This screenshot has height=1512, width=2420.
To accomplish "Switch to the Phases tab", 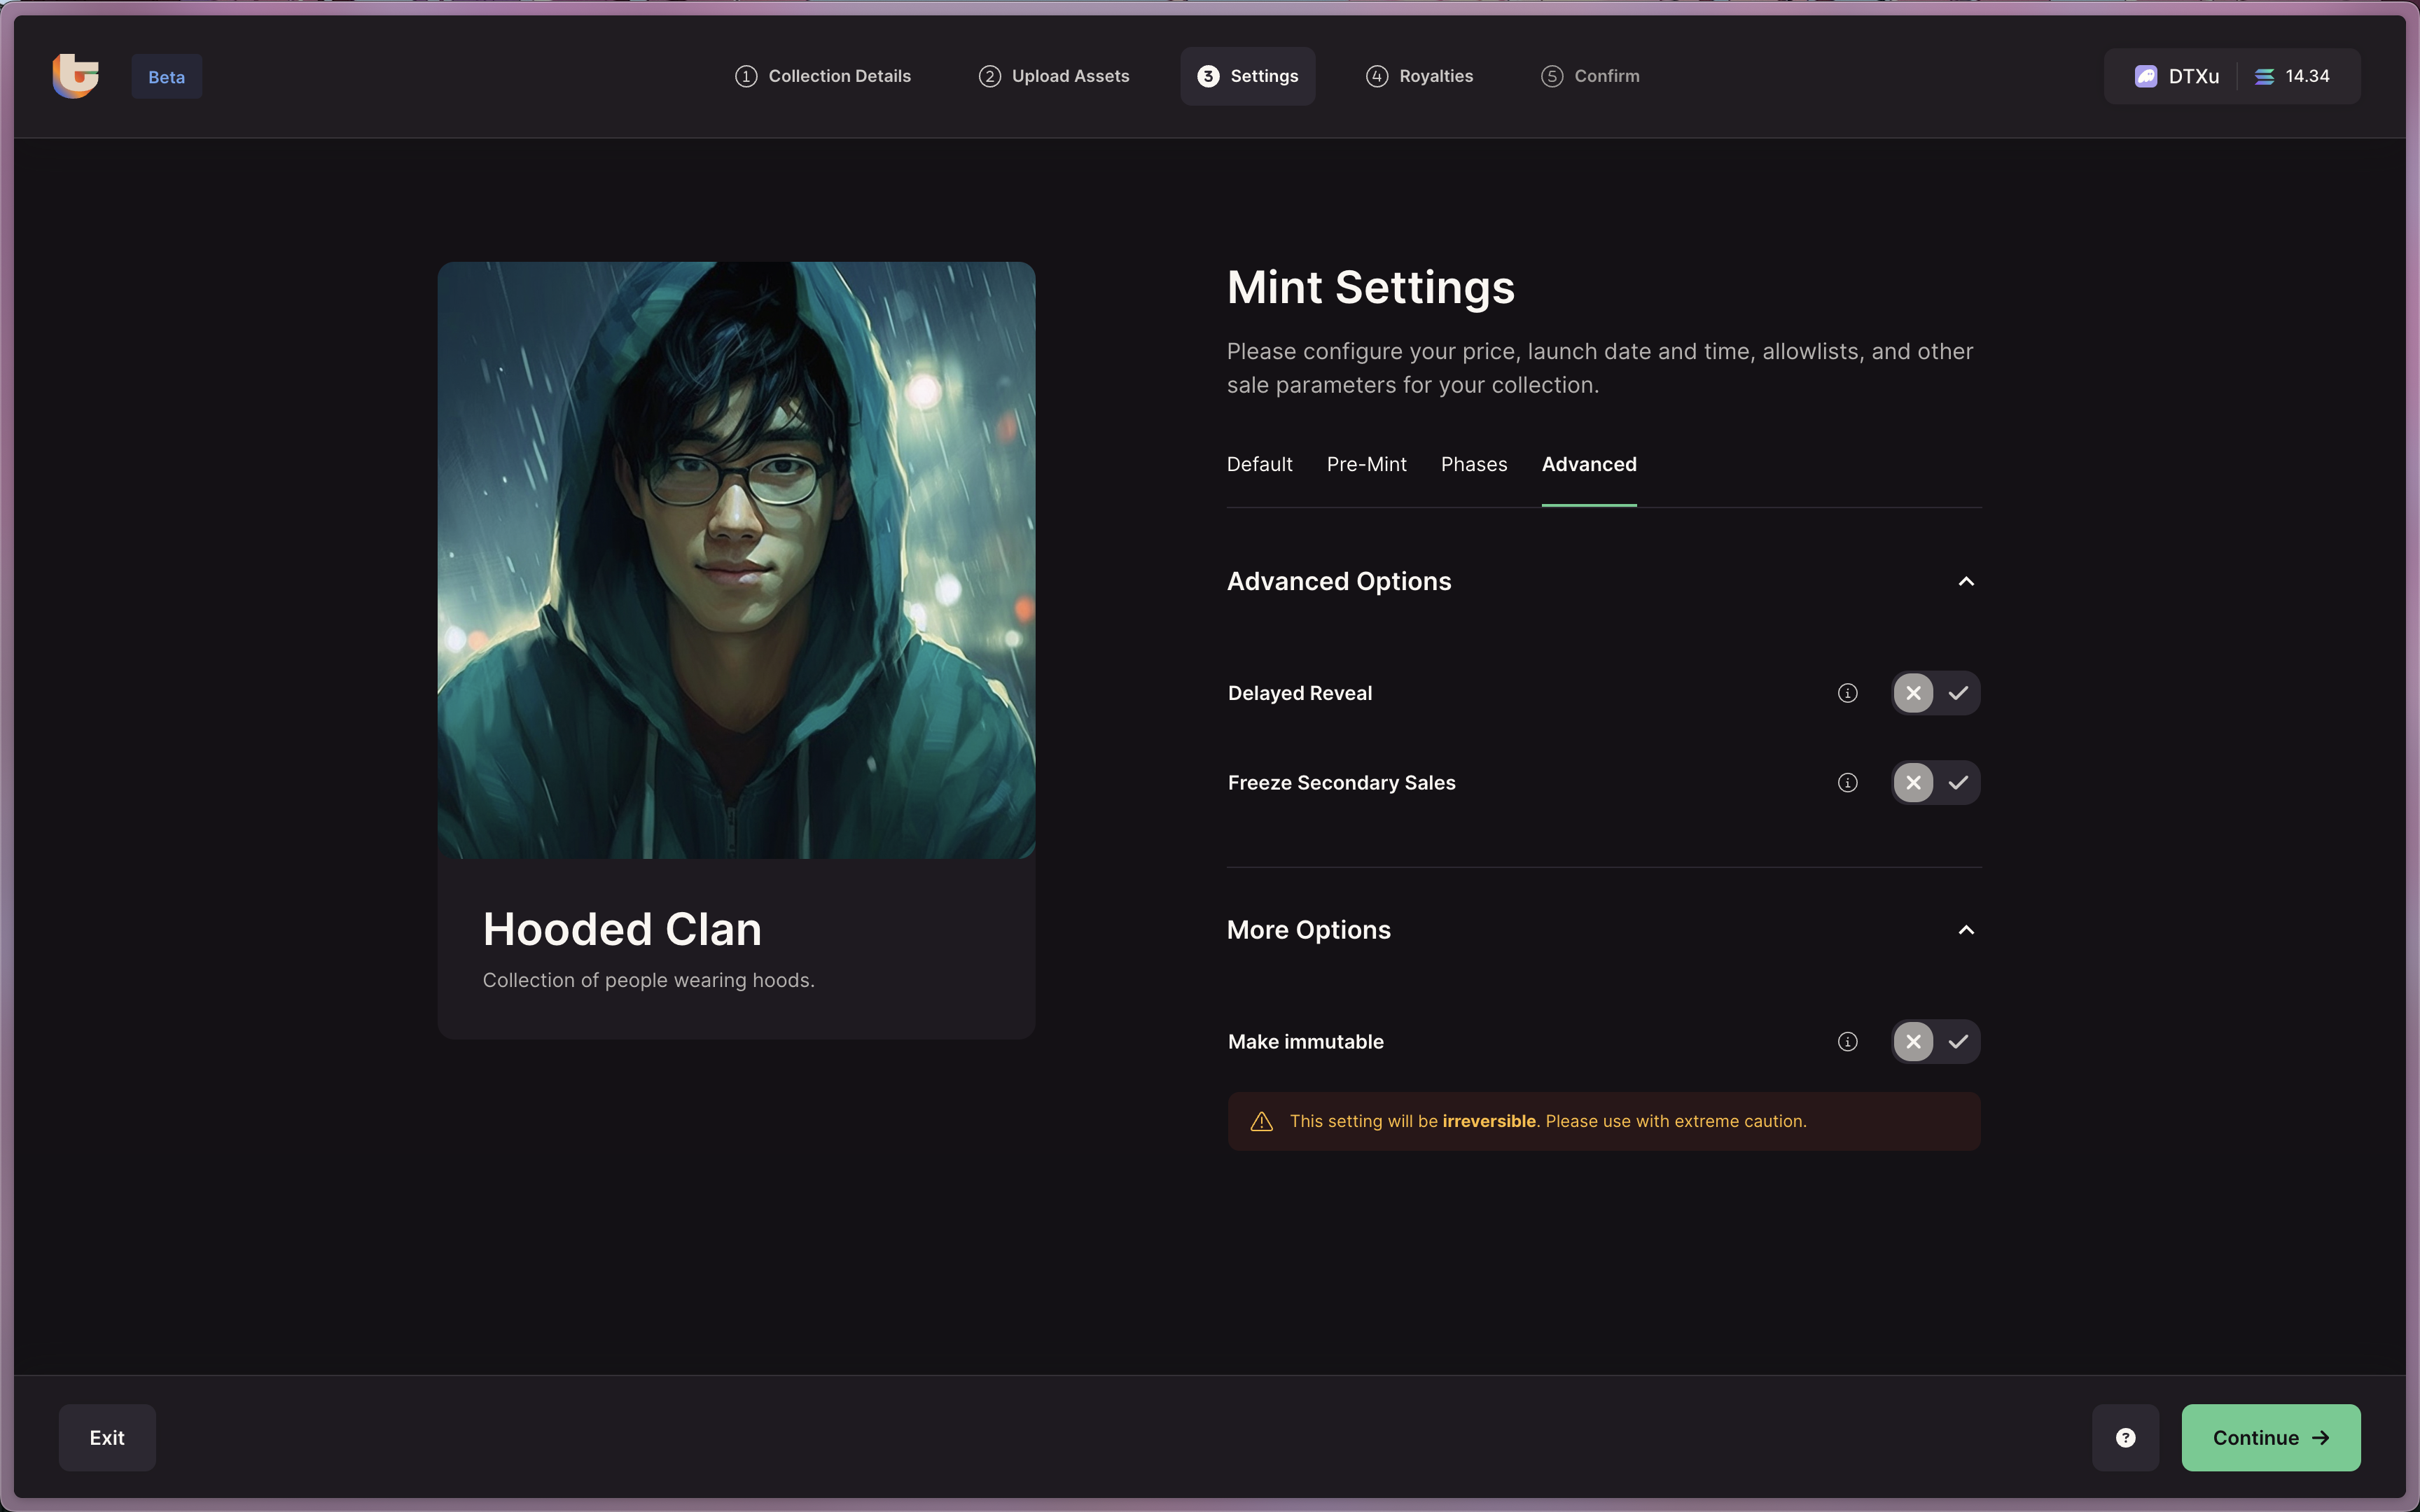I will pyautogui.click(x=1473, y=464).
